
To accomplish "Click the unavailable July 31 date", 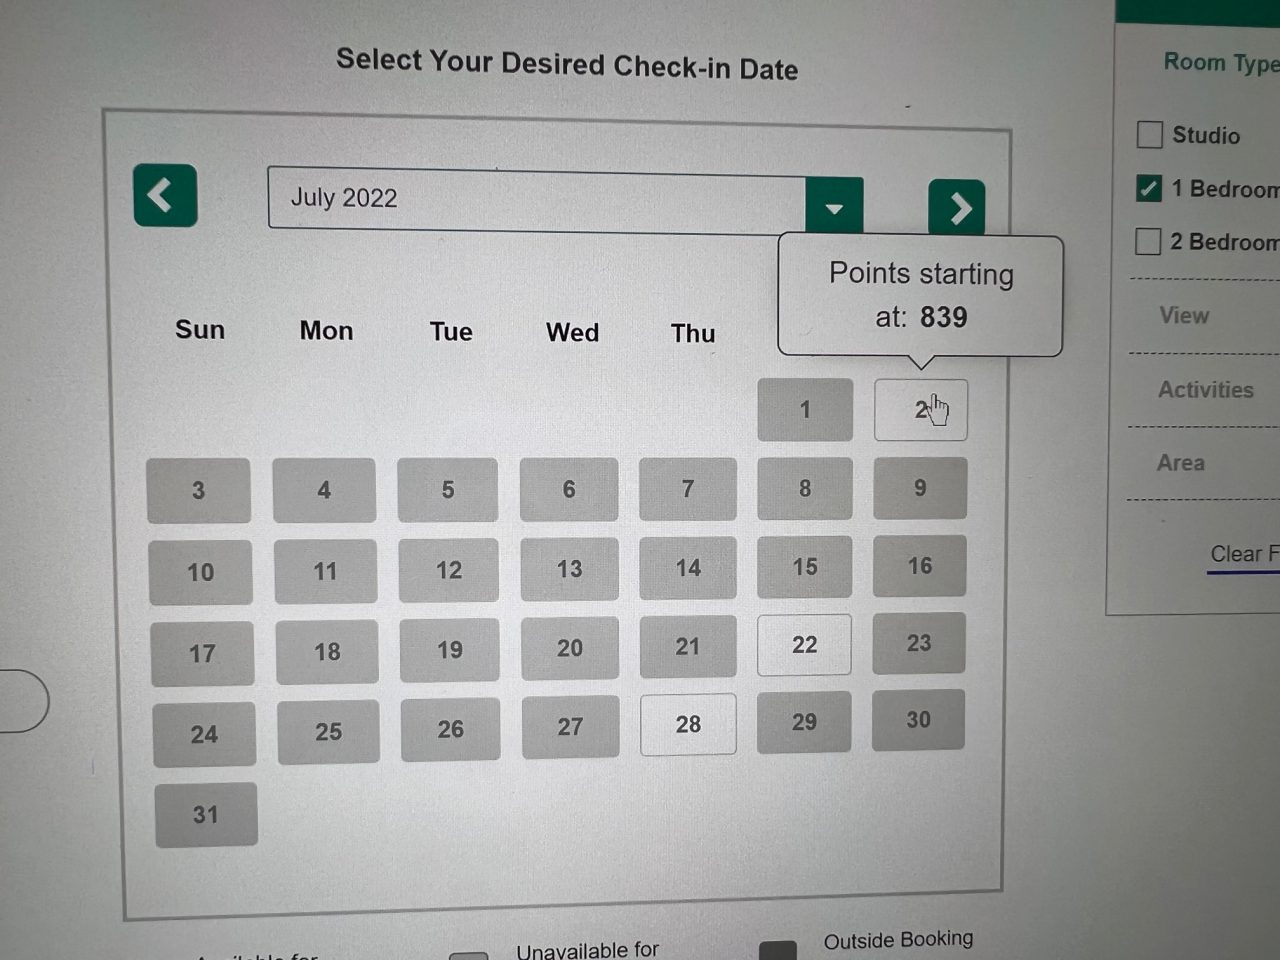I will tap(206, 814).
